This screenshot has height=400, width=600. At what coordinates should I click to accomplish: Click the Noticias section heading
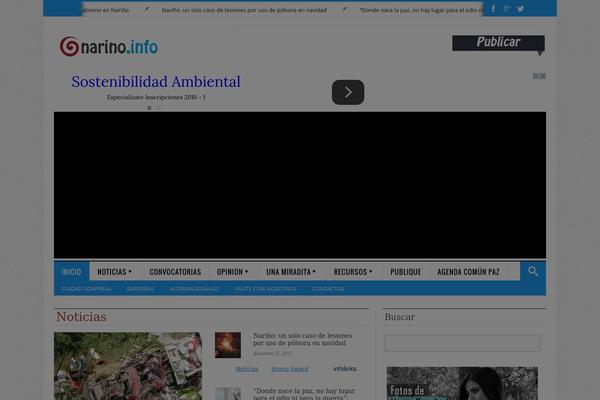[82, 317]
